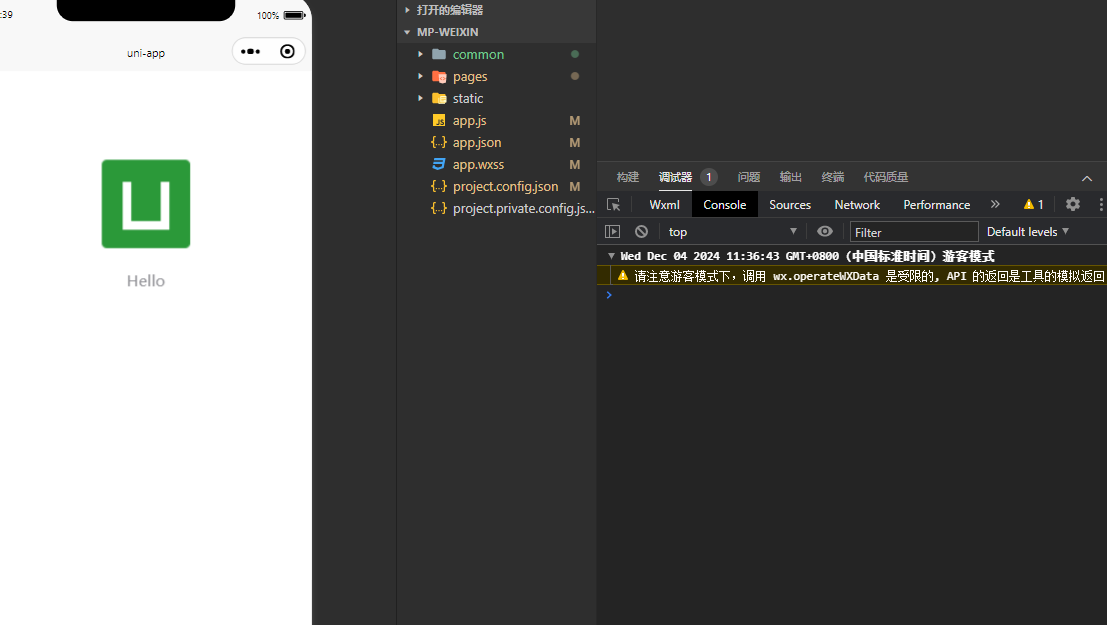1107x625 pixels.
Task: Click the green uni-app logo image
Action: pyautogui.click(x=146, y=204)
